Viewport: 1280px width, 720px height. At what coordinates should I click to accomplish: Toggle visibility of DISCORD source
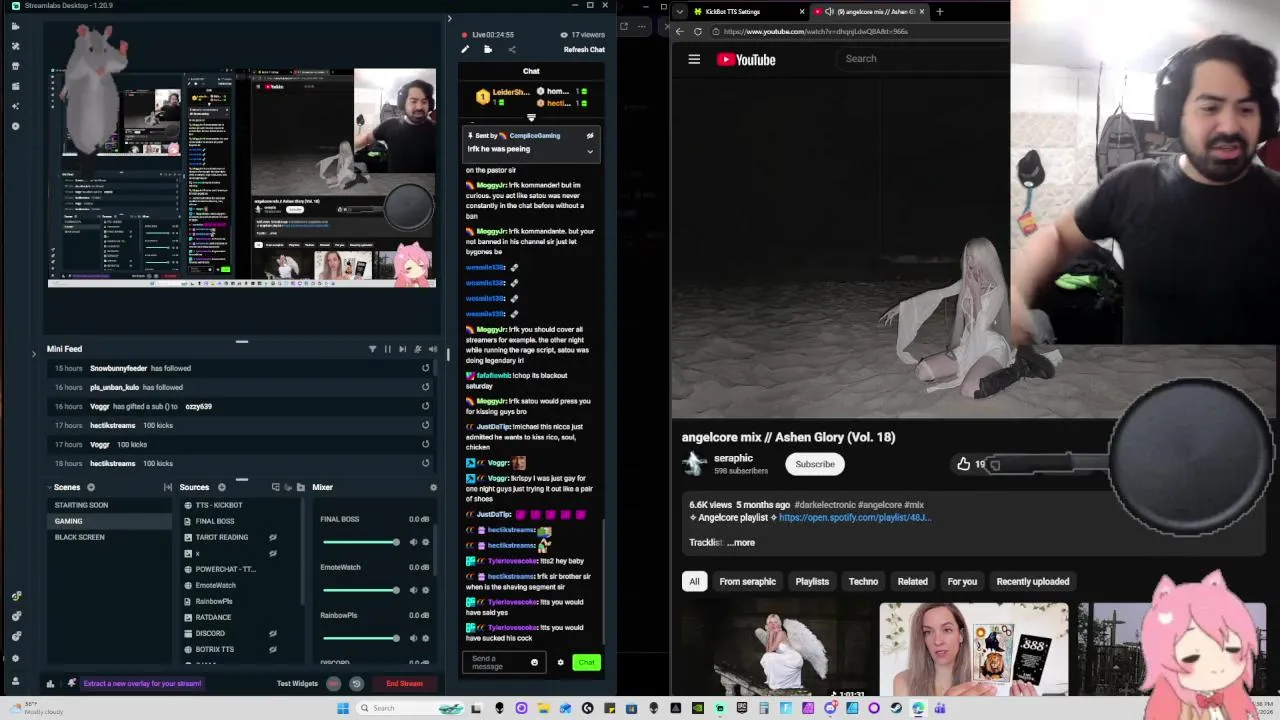click(x=272, y=633)
